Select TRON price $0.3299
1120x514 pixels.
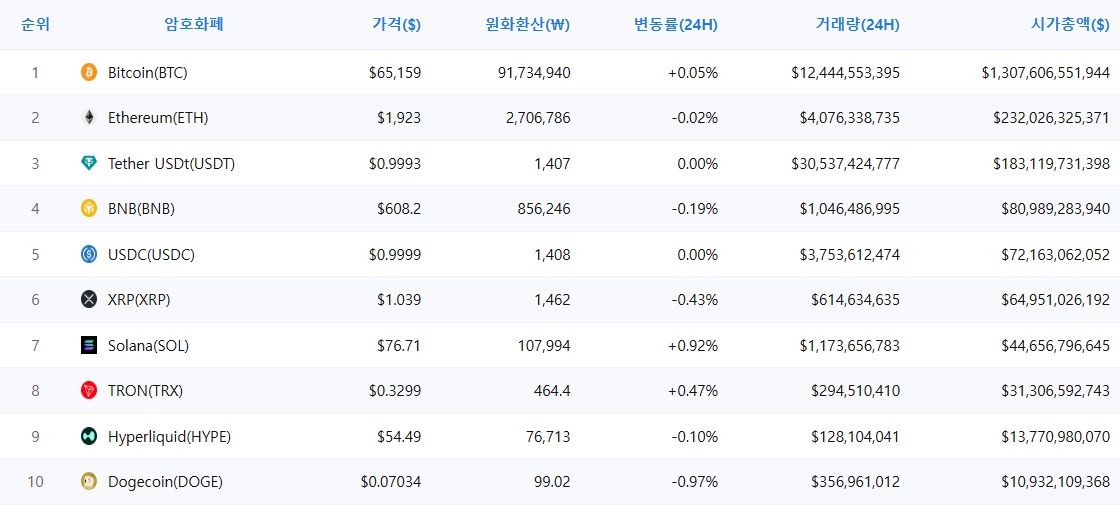(395, 390)
